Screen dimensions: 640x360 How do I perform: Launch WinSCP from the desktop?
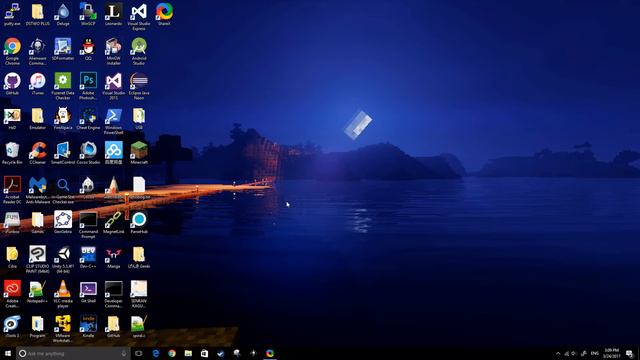(88, 15)
